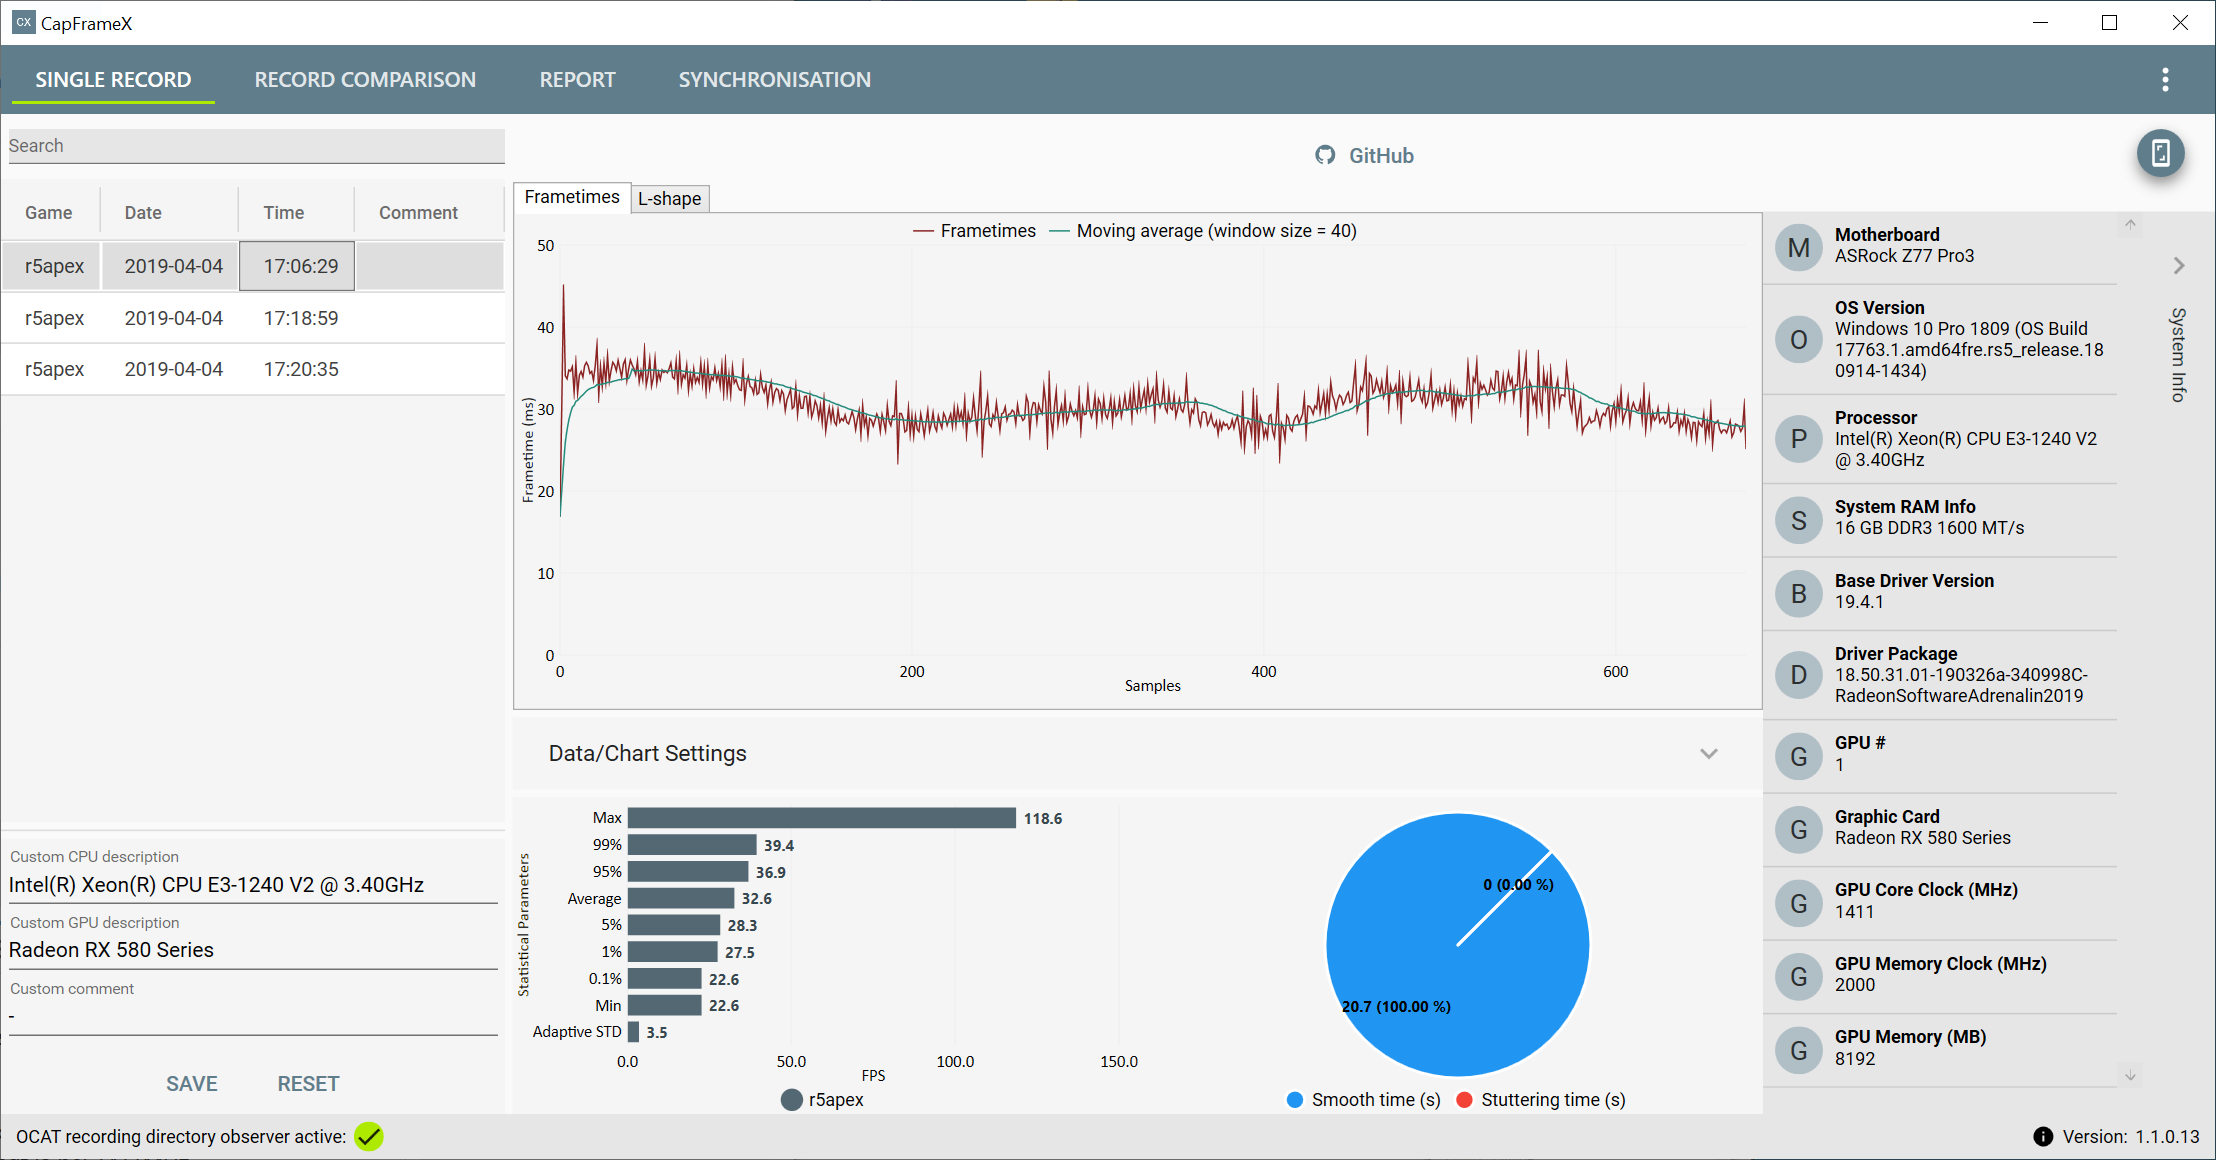Image resolution: width=2216 pixels, height=1160 pixels.
Task: Expand the Data/Chart Settings panel
Action: (1709, 754)
